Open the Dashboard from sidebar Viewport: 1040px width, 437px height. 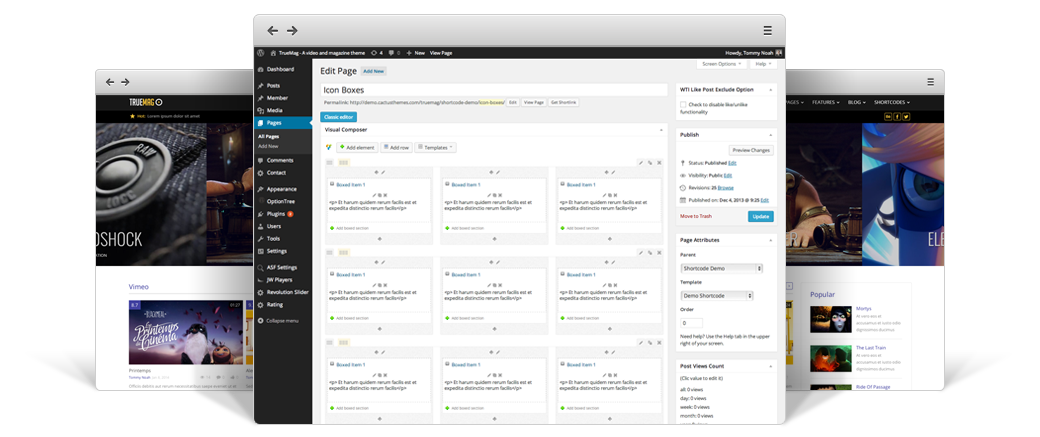(280, 69)
